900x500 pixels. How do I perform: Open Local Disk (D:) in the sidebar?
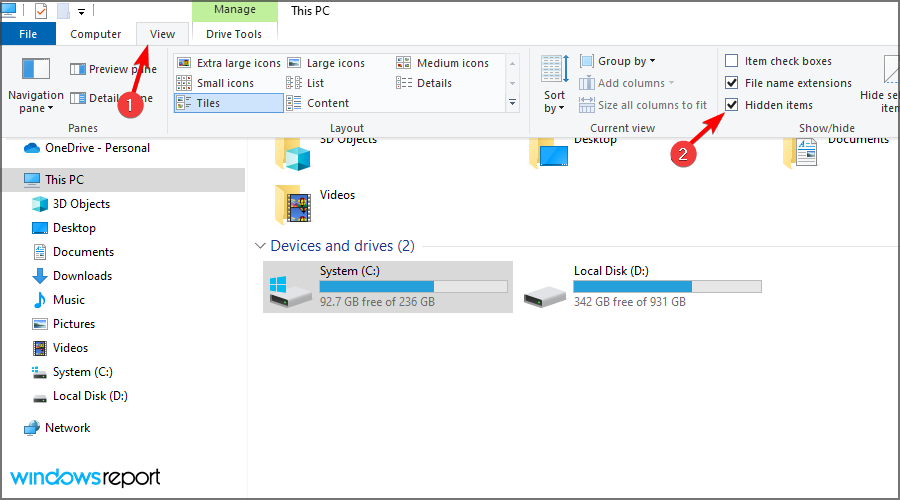pos(80,396)
